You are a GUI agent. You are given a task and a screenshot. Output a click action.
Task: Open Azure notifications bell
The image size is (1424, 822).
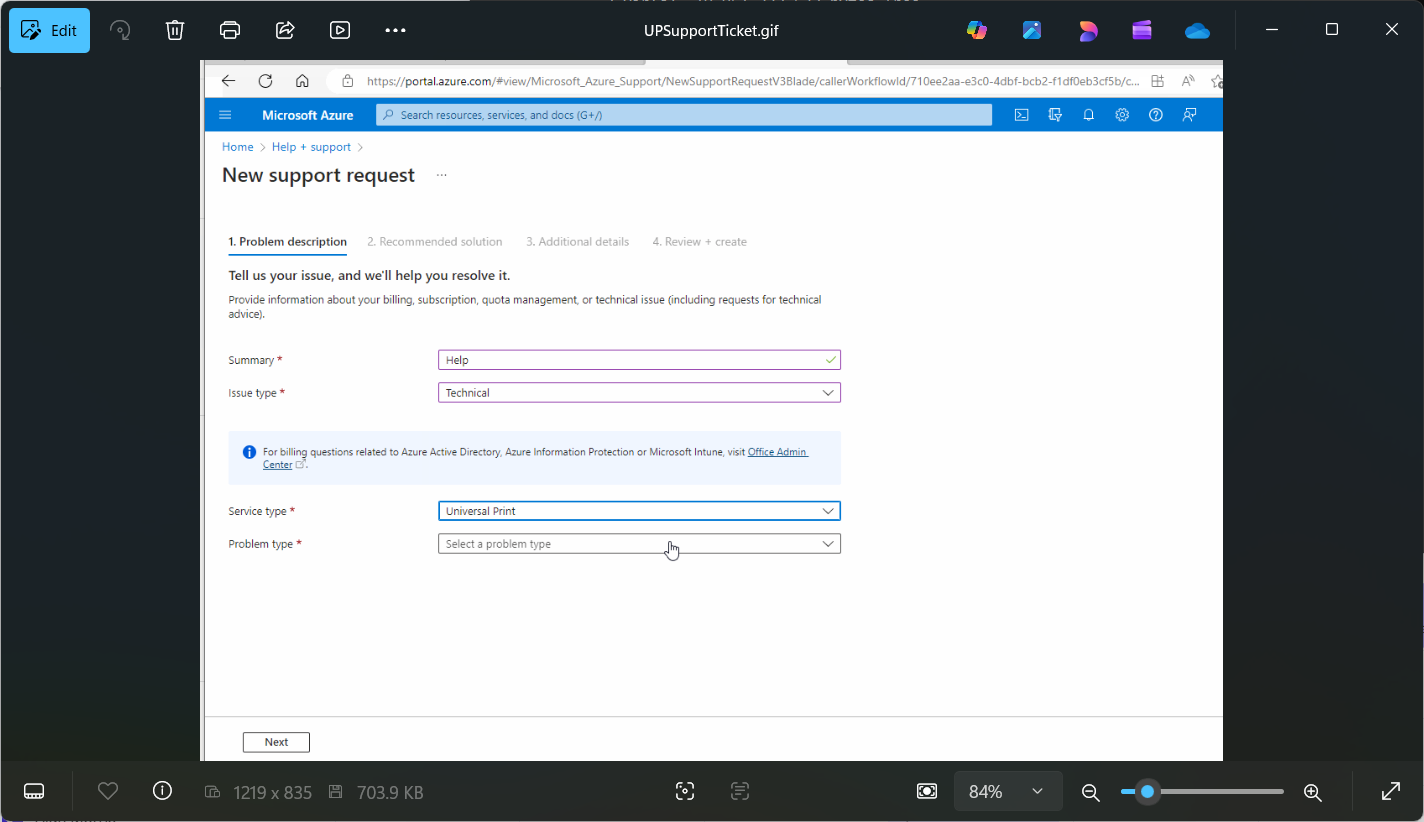pos(1088,115)
